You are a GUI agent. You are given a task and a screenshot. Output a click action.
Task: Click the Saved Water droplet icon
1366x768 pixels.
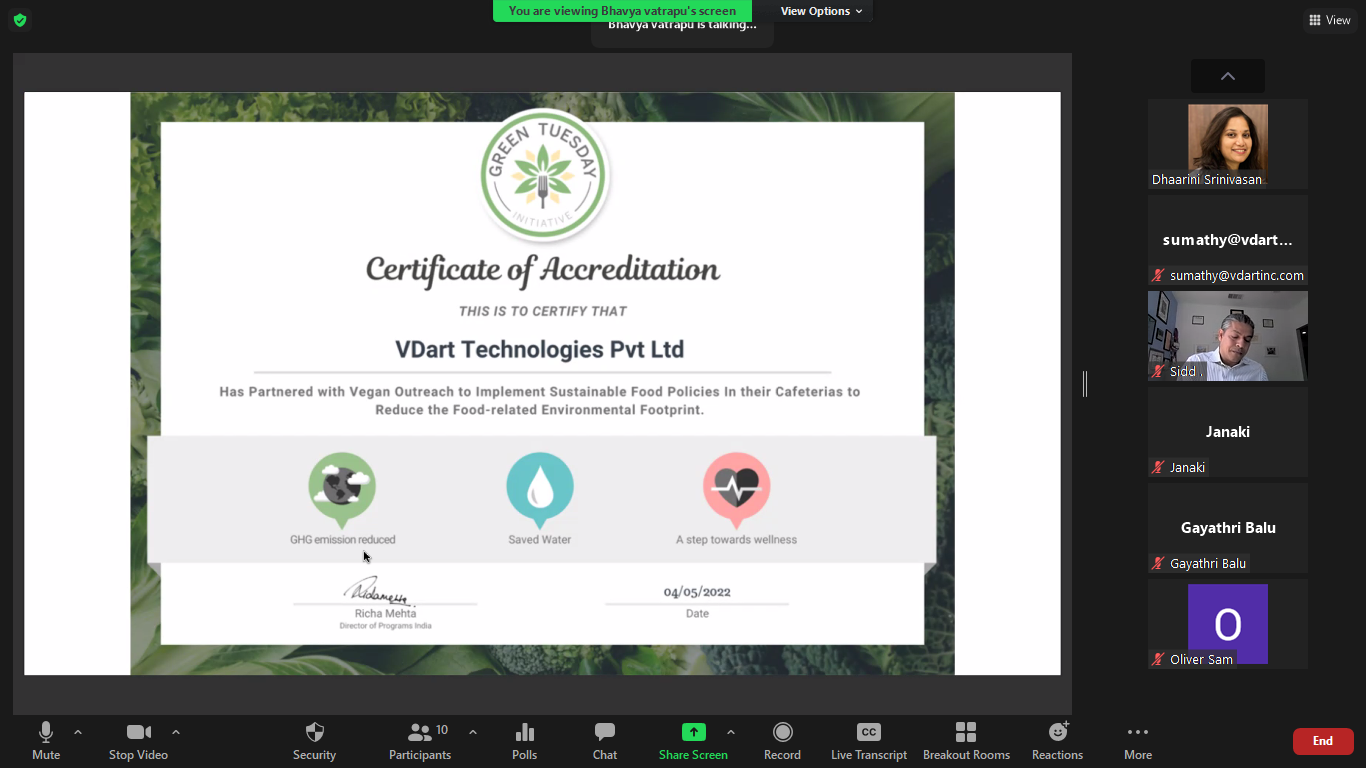tap(540, 489)
